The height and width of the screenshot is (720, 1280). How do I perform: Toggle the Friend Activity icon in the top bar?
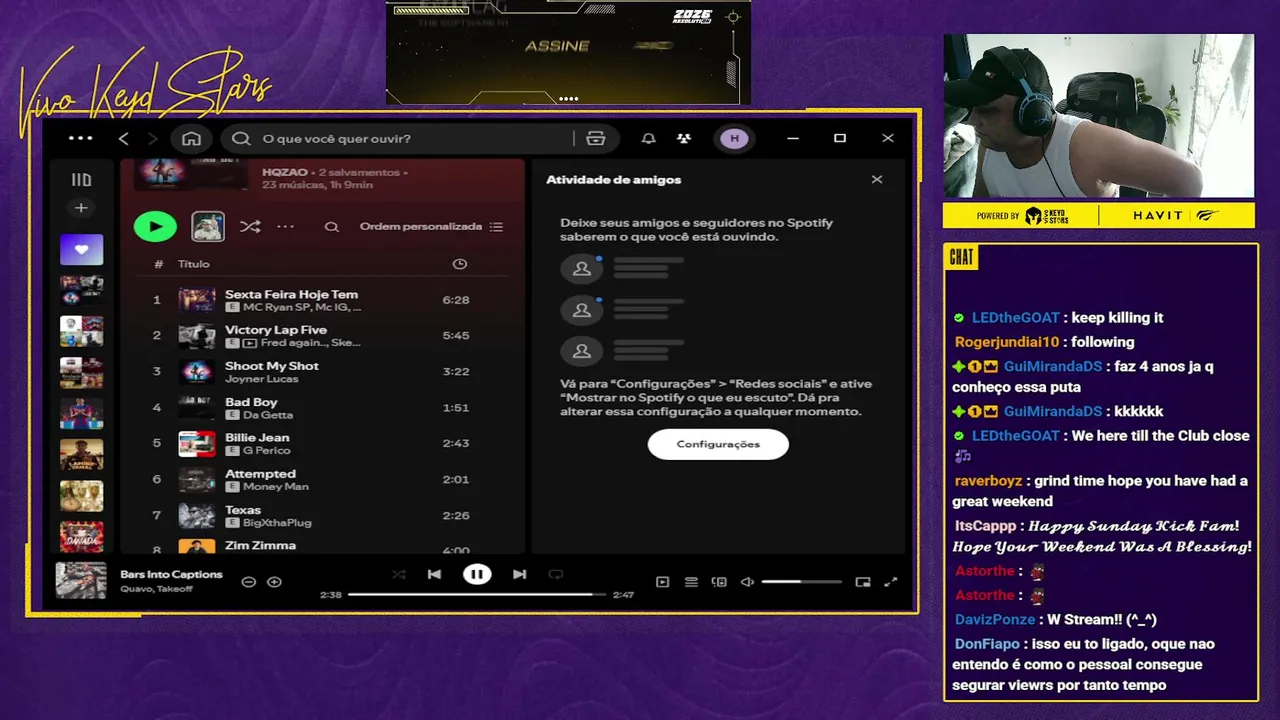(684, 138)
